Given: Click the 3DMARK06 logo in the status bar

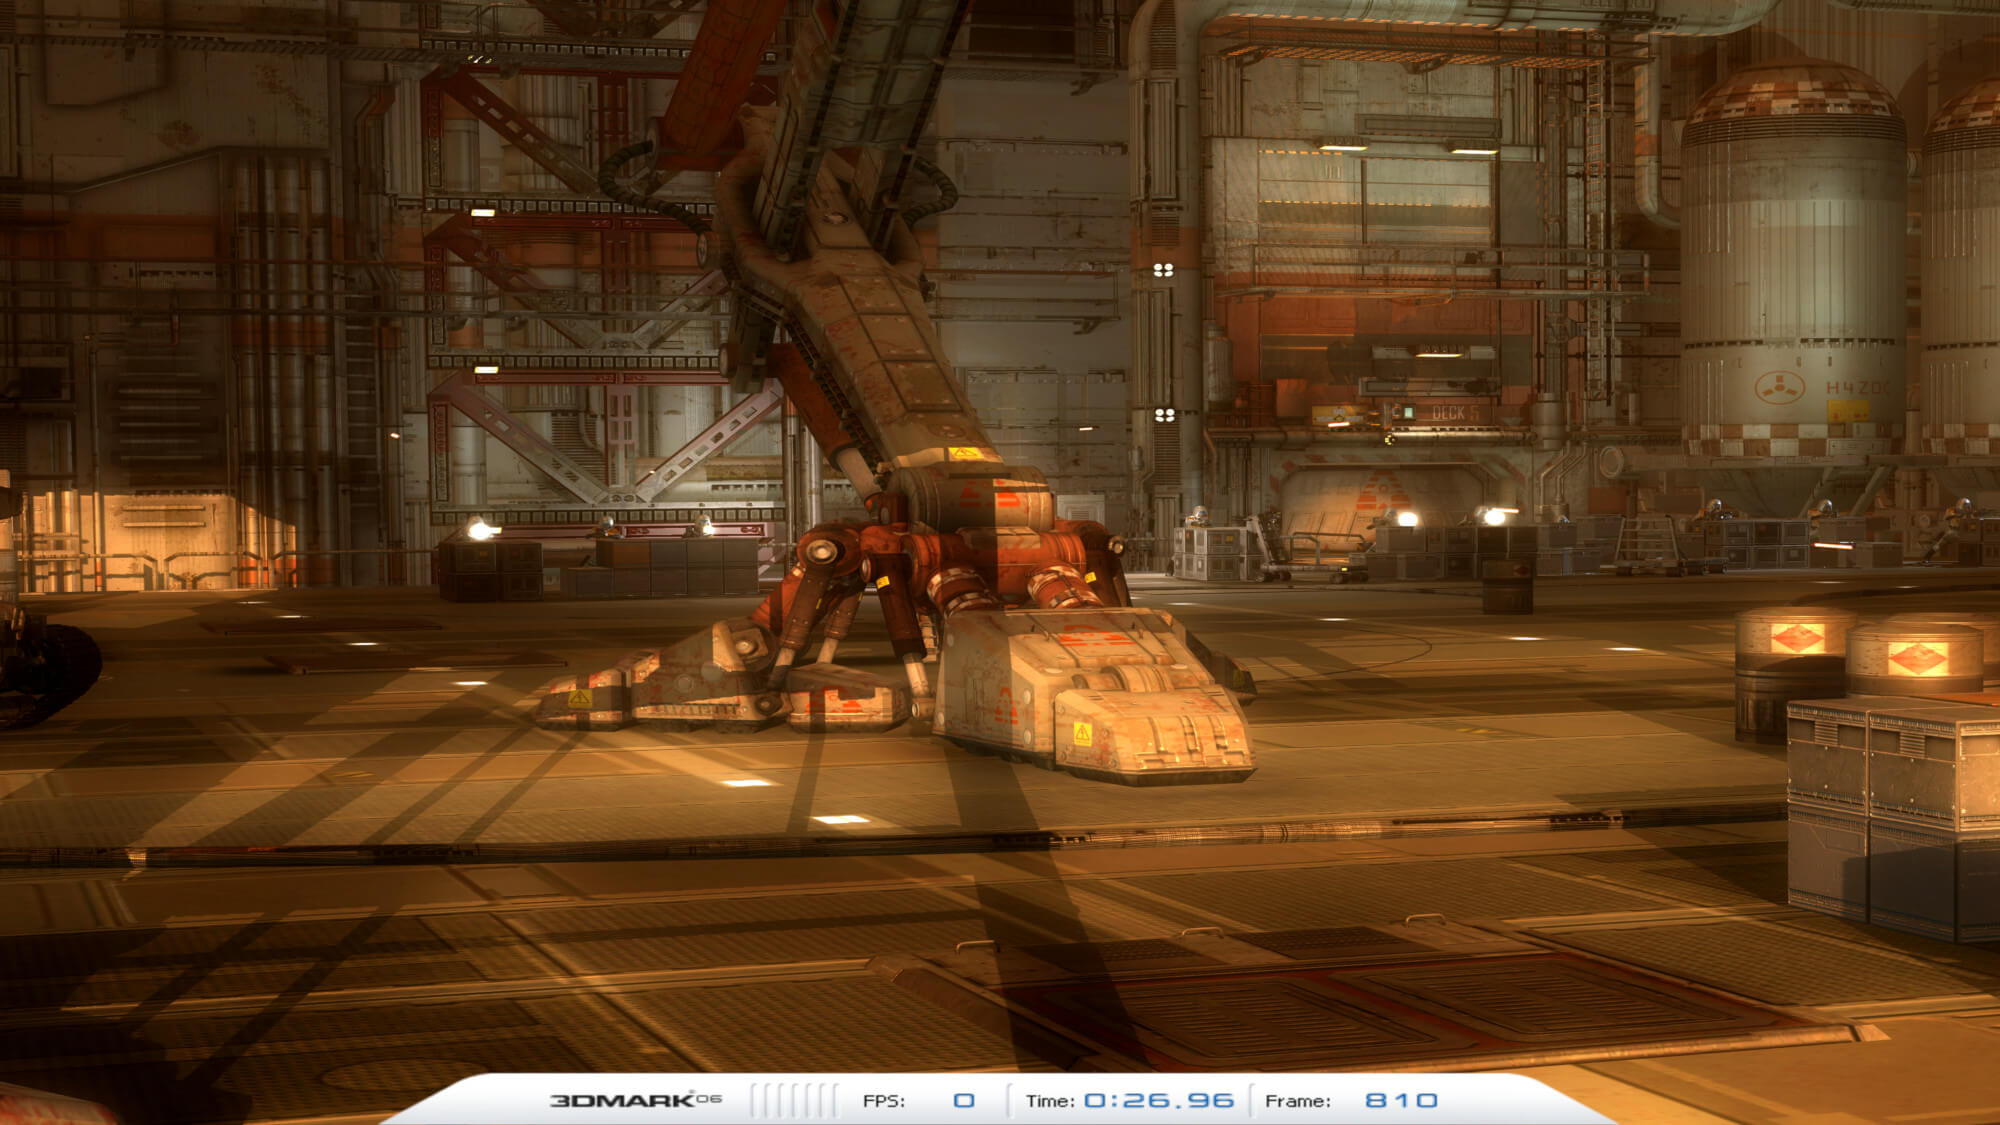Looking at the screenshot, I should 635,1100.
